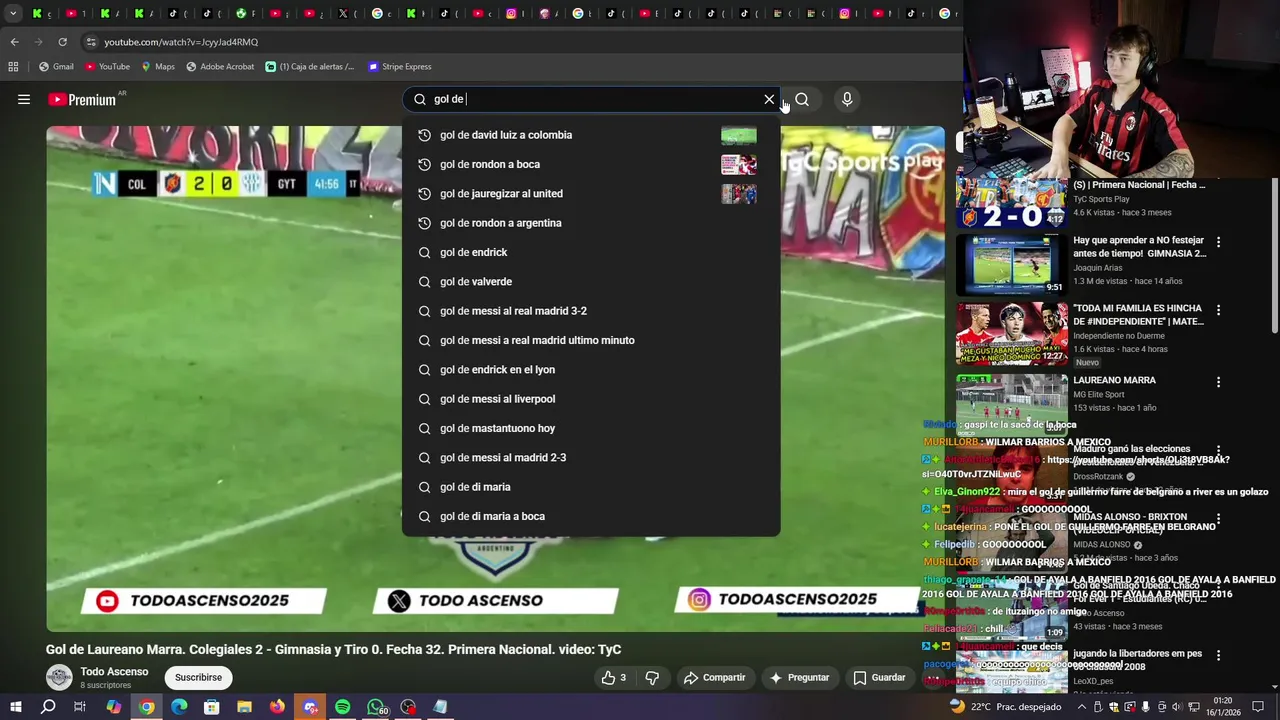The width and height of the screenshot is (1280, 720).
Task: Open 'Caja de alertas' bookmark
Action: click(x=310, y=66)
